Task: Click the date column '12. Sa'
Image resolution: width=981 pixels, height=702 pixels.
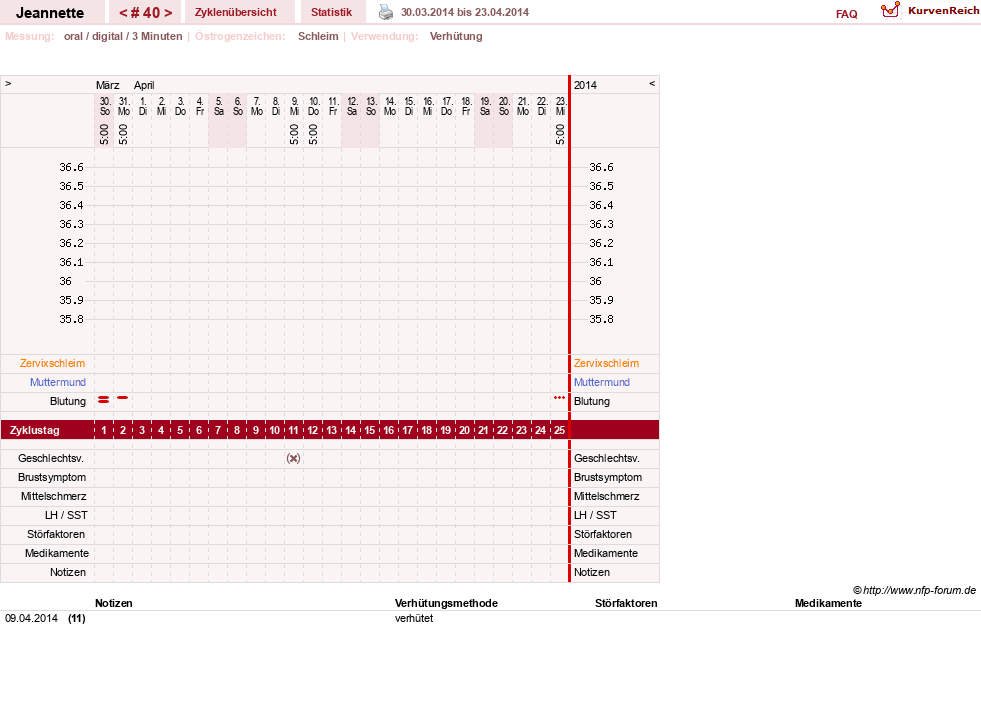Action: pyautogui.click(x=352, y=106)
